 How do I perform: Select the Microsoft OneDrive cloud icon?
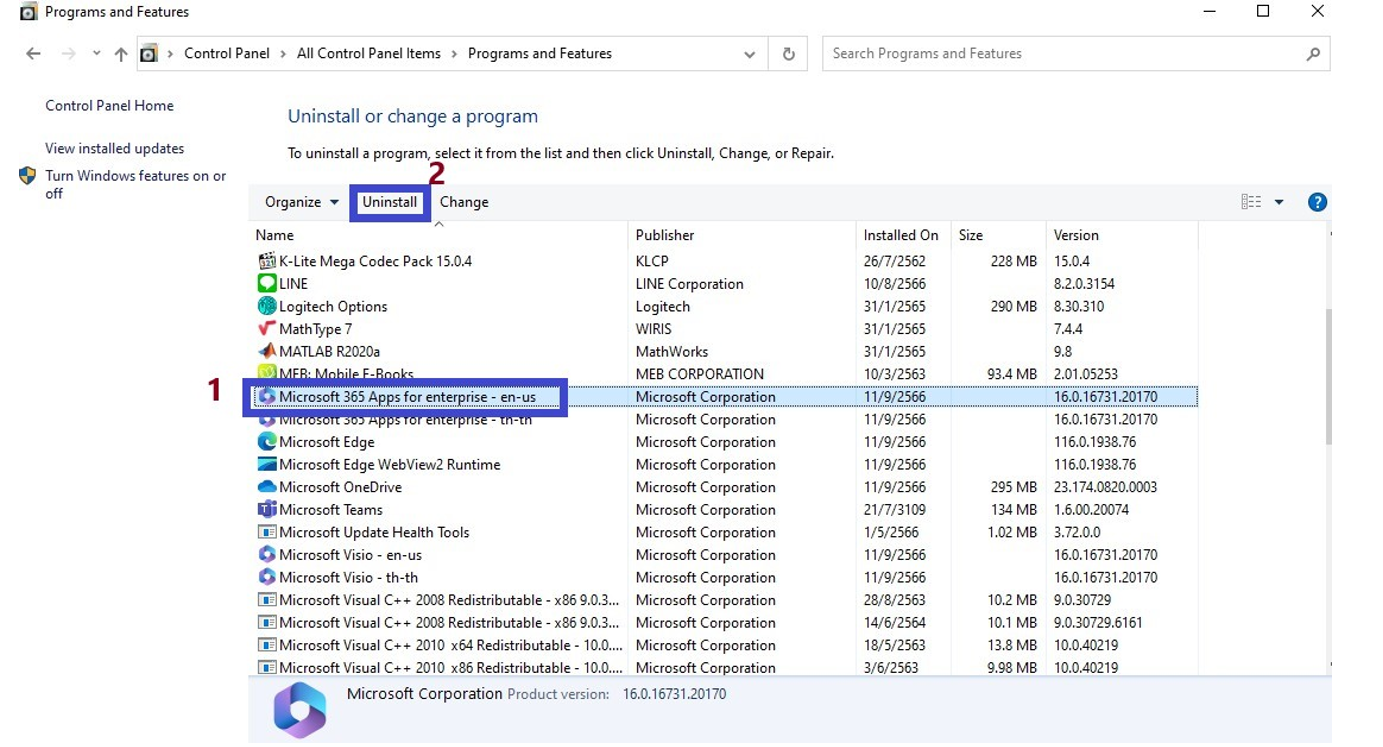[267, 487]
